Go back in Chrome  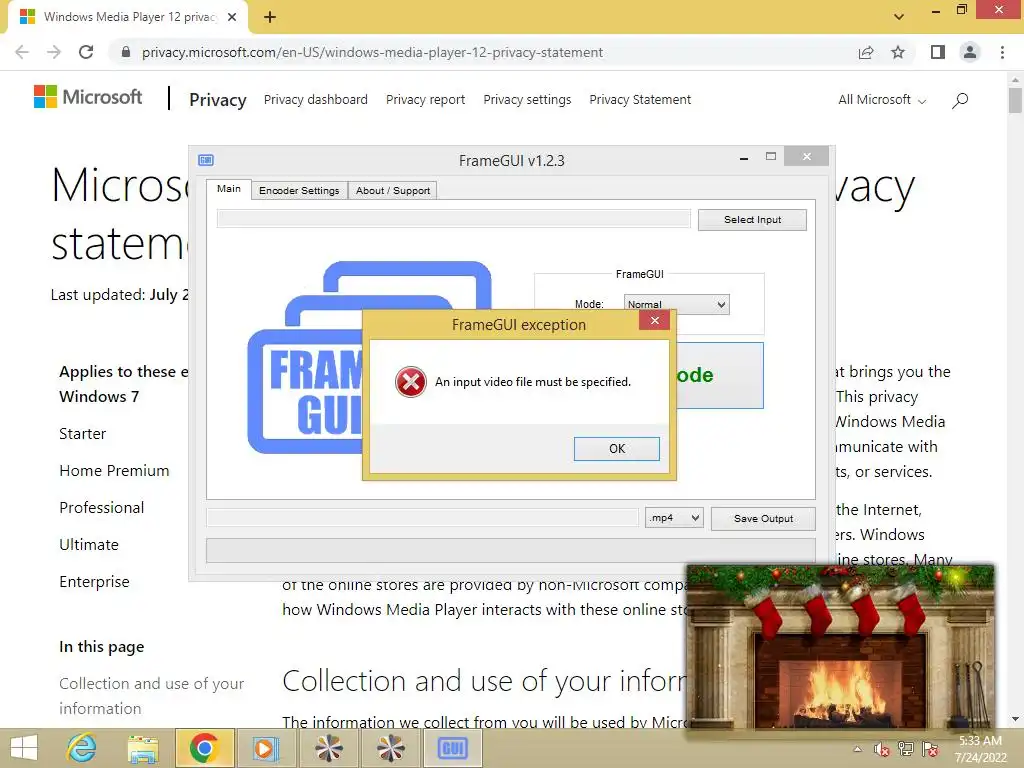[22, 52]
